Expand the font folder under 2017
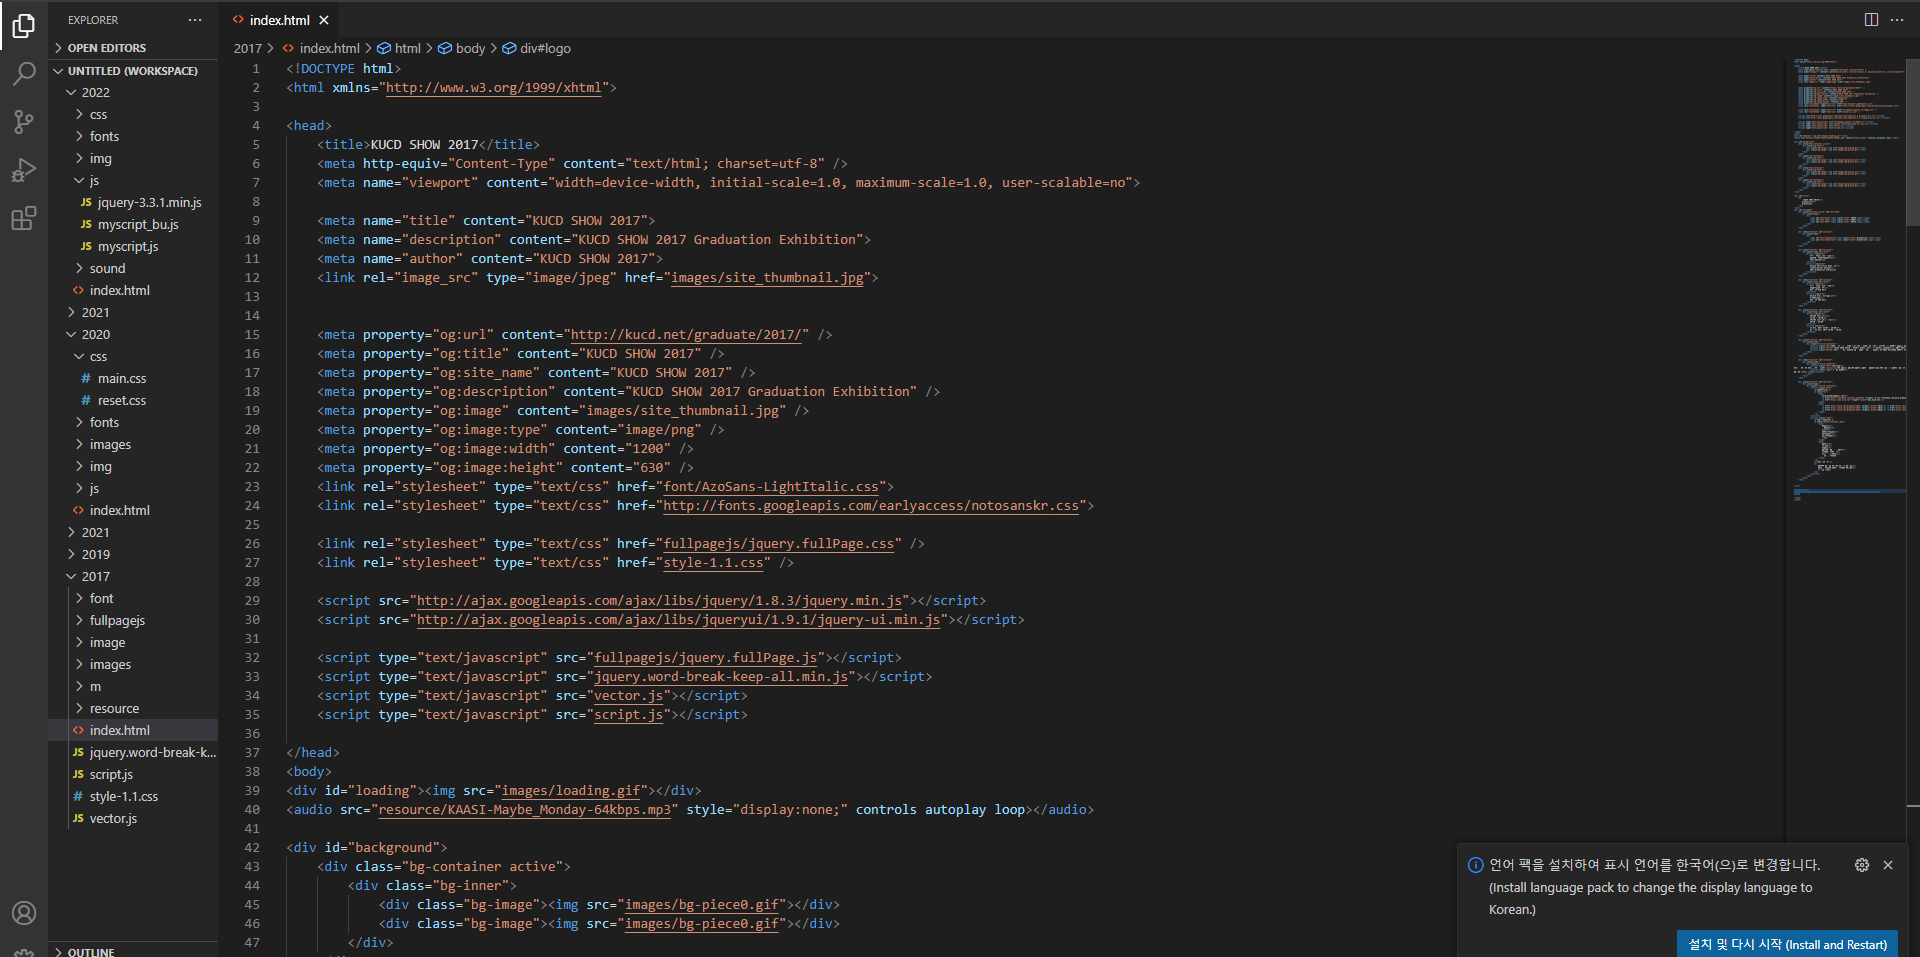This screenshot has height=957, width=1920. pos(133,598)
